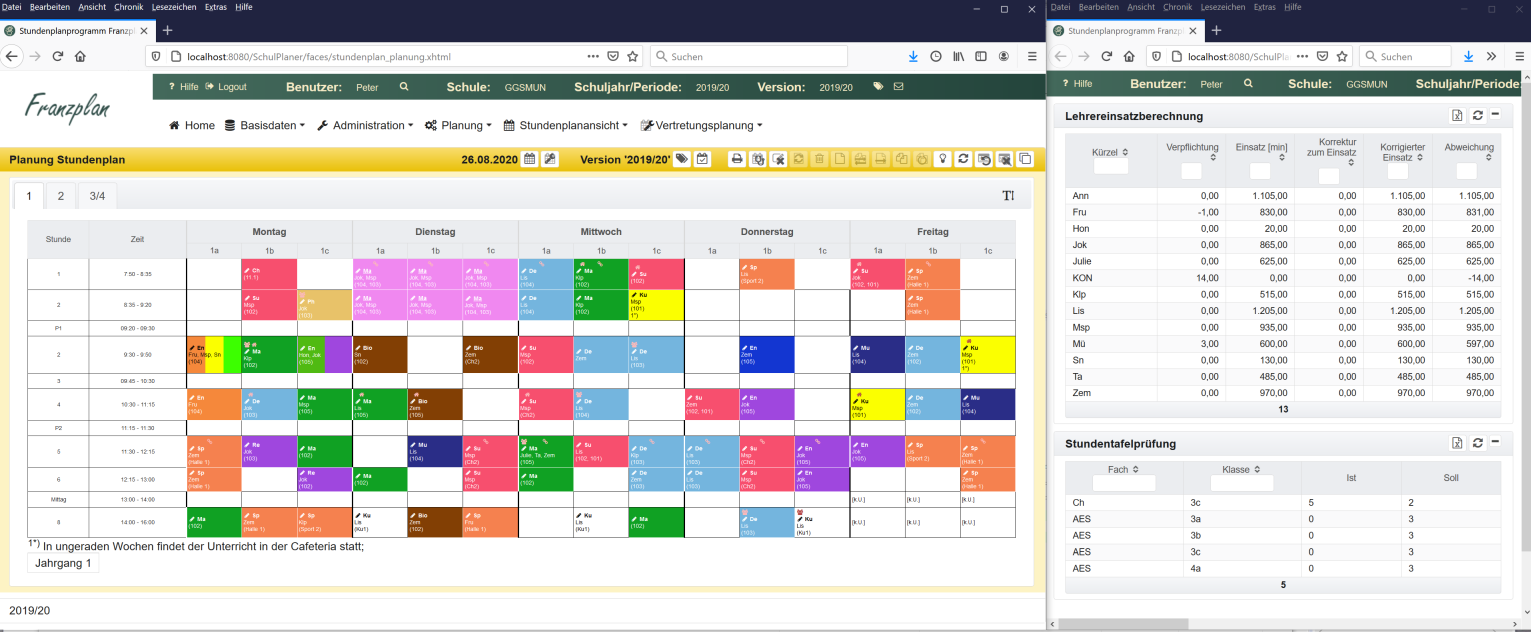Open the calendar date picker beside 26.08.2020
The width and height of the screenshot is (1531, 632).
[530, 159]
